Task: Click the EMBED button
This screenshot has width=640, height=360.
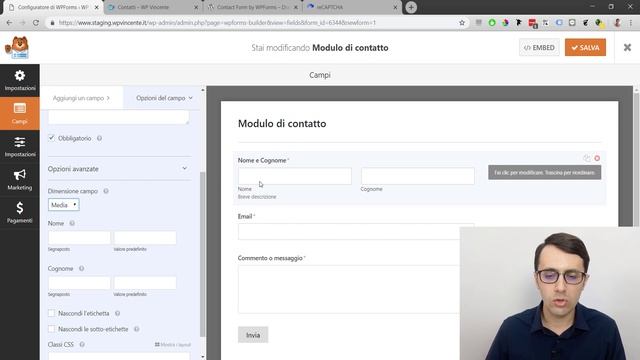Action: tap(539, 48)
